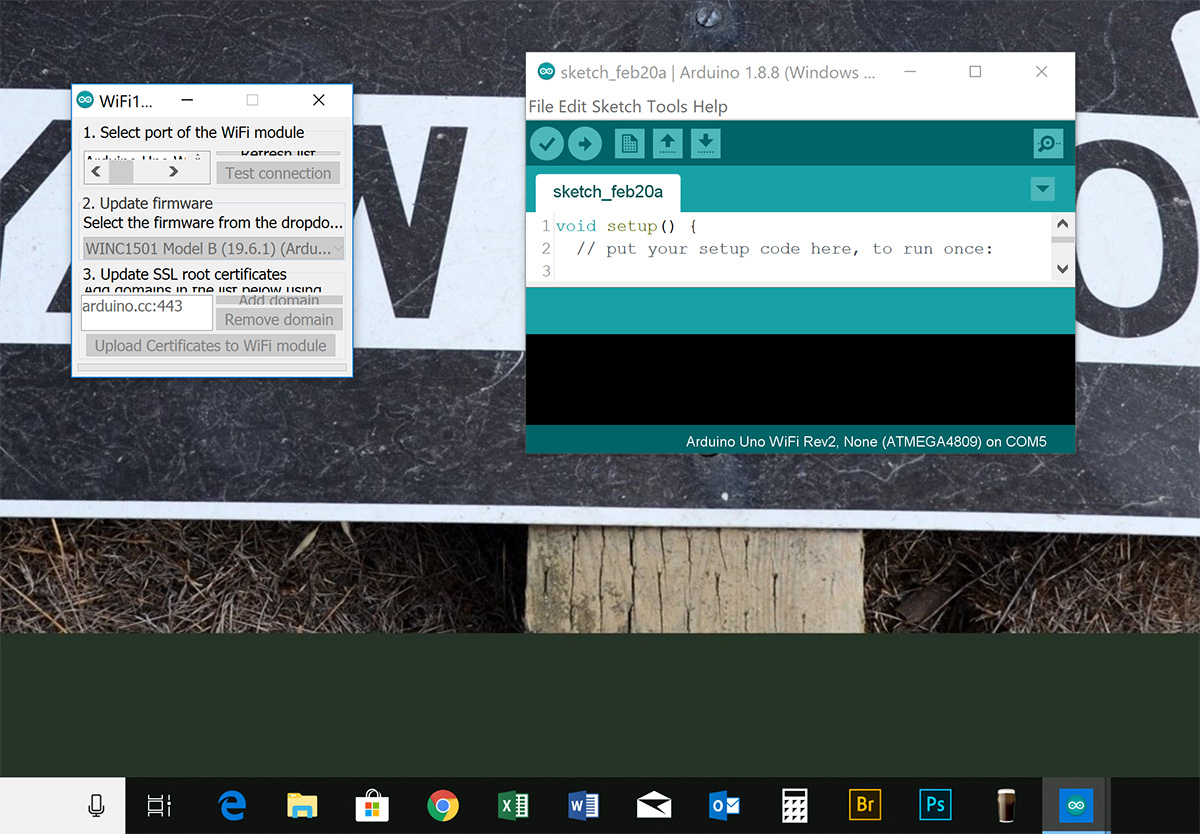
Task: Open Task View from the taskbar
Action: 159,805
